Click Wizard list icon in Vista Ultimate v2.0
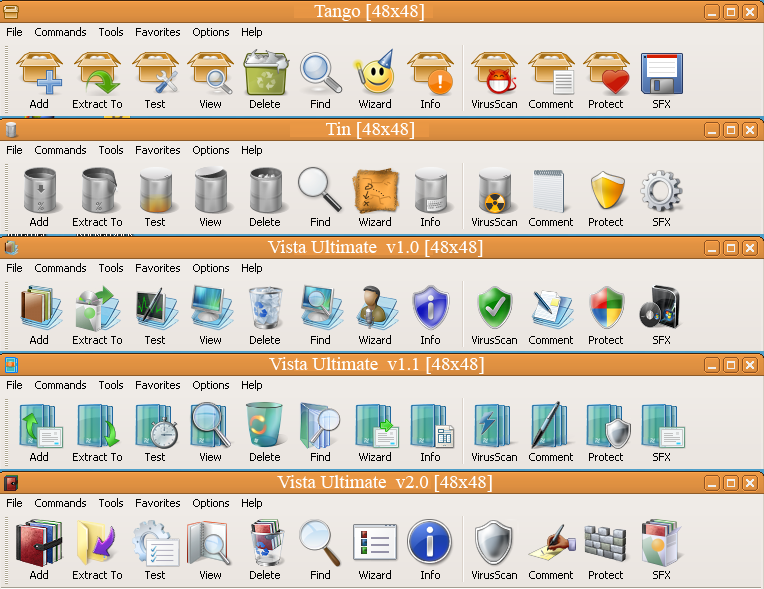The image size is (764, 589). point(375,542)
